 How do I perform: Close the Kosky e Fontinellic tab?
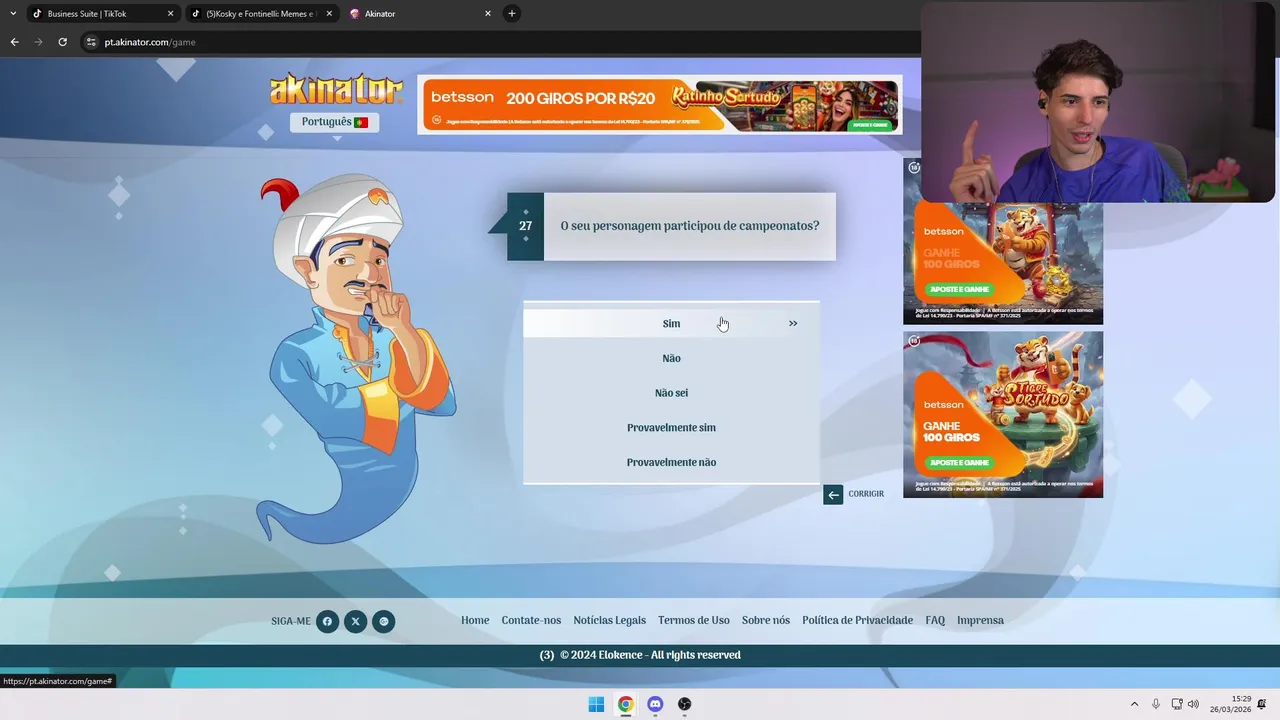click(x=329, y=14)
